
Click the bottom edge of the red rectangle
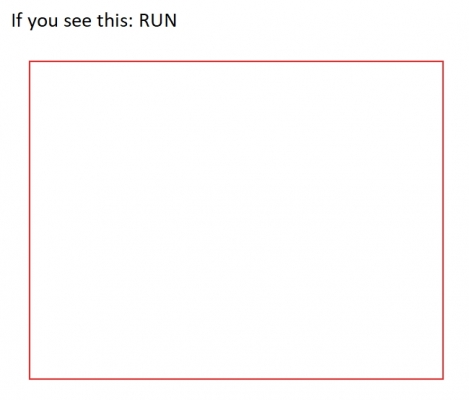tap(236, 379)
